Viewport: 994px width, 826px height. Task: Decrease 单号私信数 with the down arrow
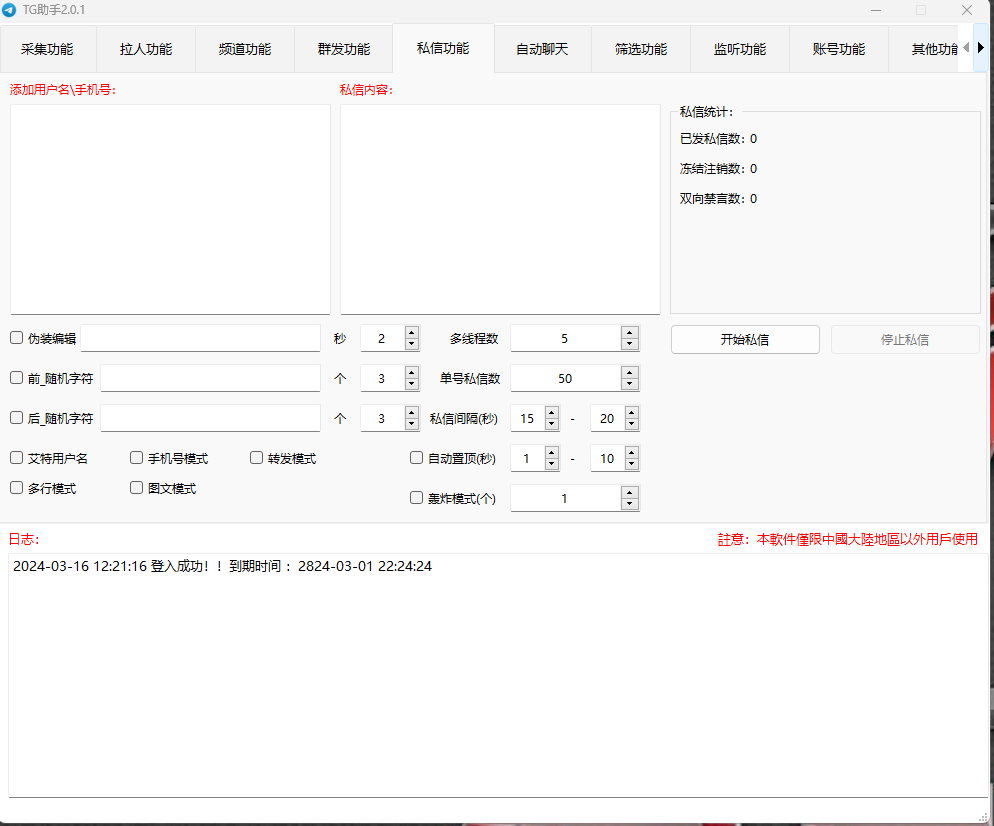click(629, 384)
